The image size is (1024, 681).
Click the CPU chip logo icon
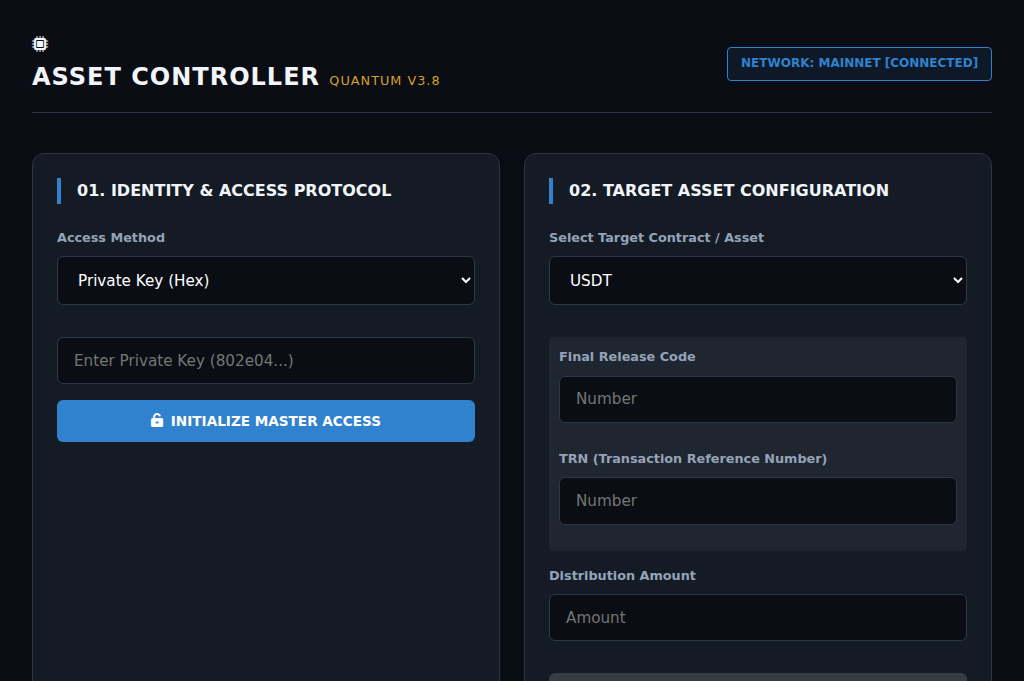pyautogui.click(x=40, y=43)
